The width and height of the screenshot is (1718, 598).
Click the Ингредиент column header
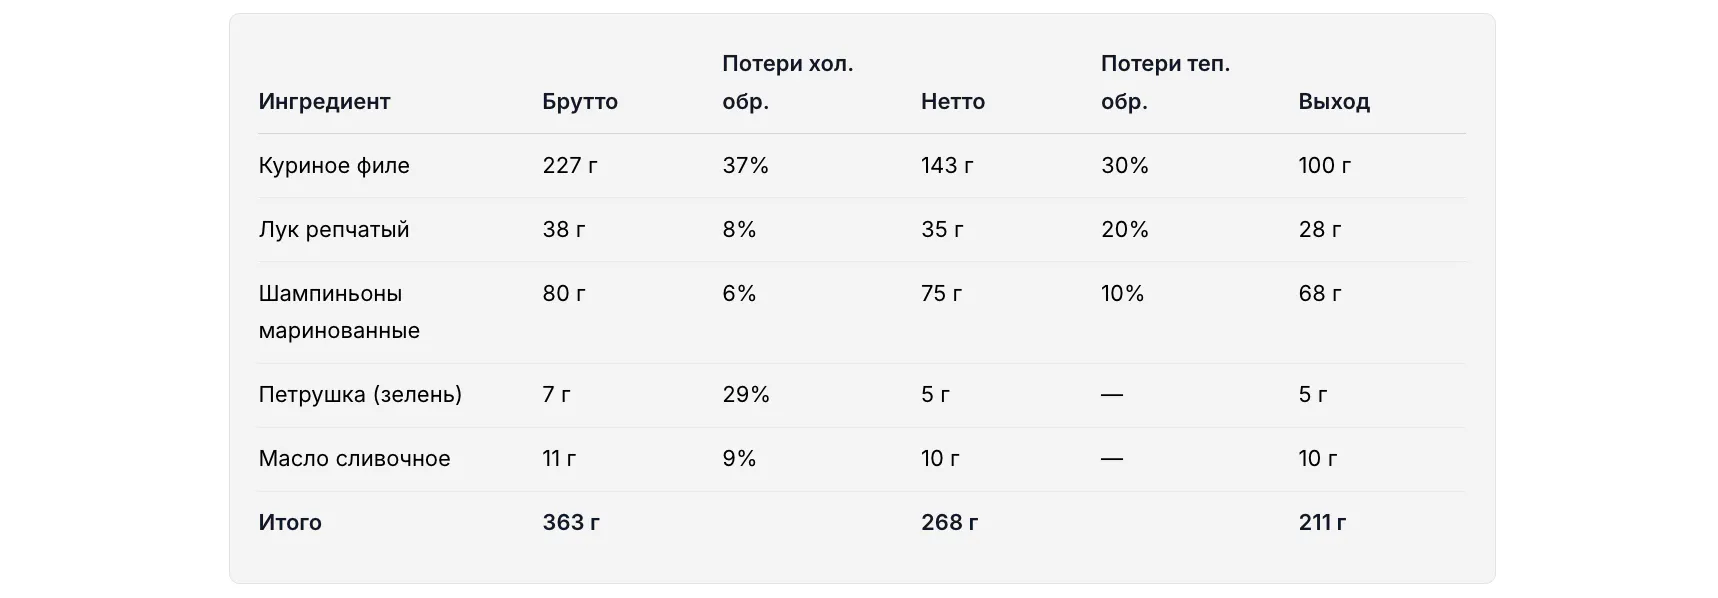324,102
